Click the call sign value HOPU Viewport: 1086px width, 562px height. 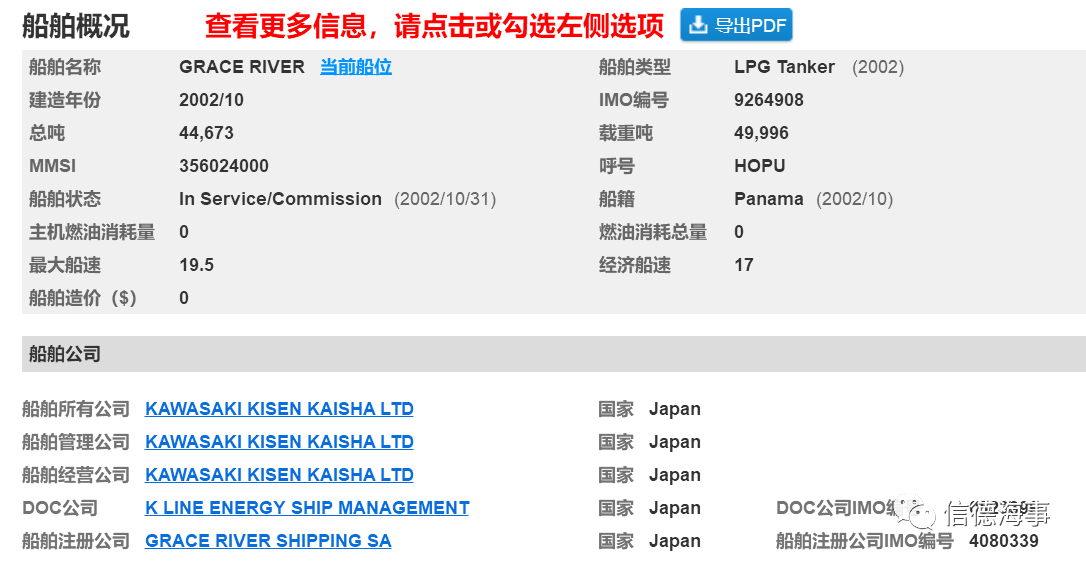coord(760,166)
